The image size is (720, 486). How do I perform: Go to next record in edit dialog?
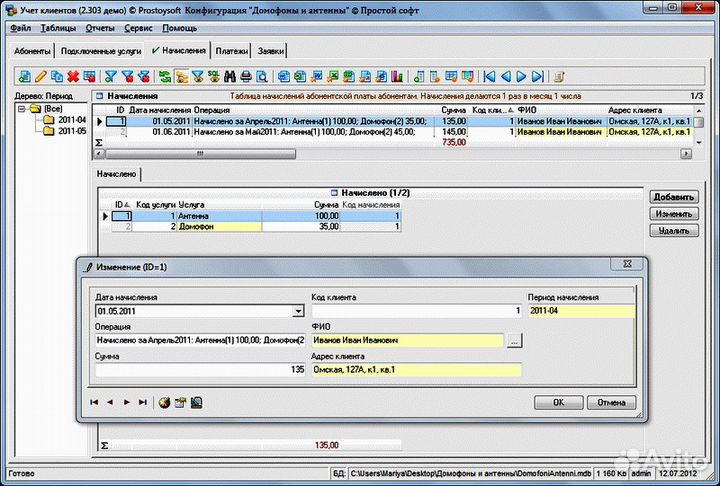coord(127,402)
